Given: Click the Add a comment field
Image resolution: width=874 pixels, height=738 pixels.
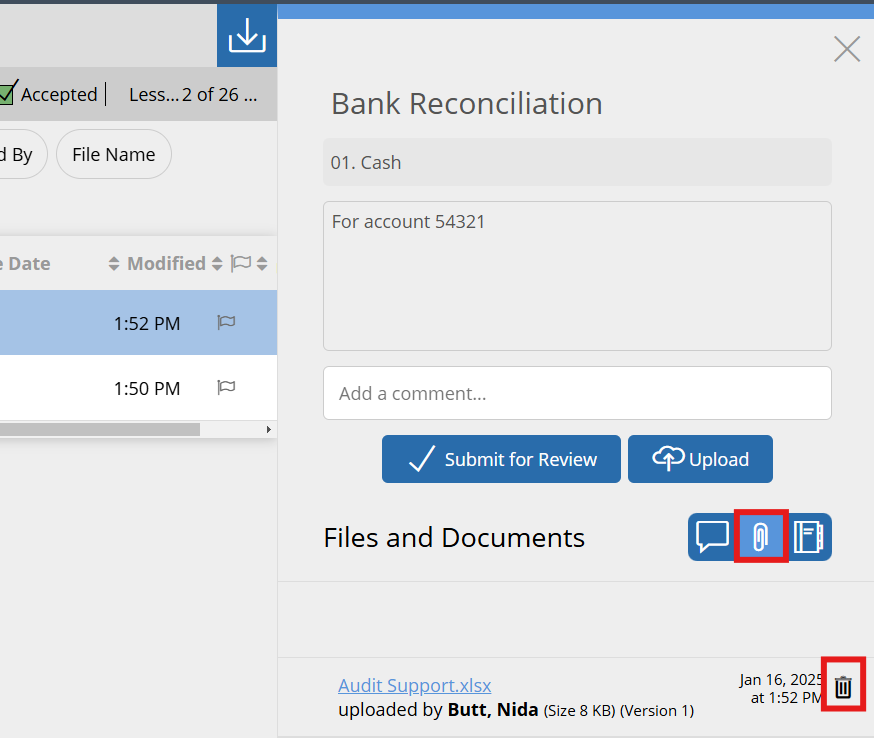Looking at the screenshot, I should [x=577, y=393].
